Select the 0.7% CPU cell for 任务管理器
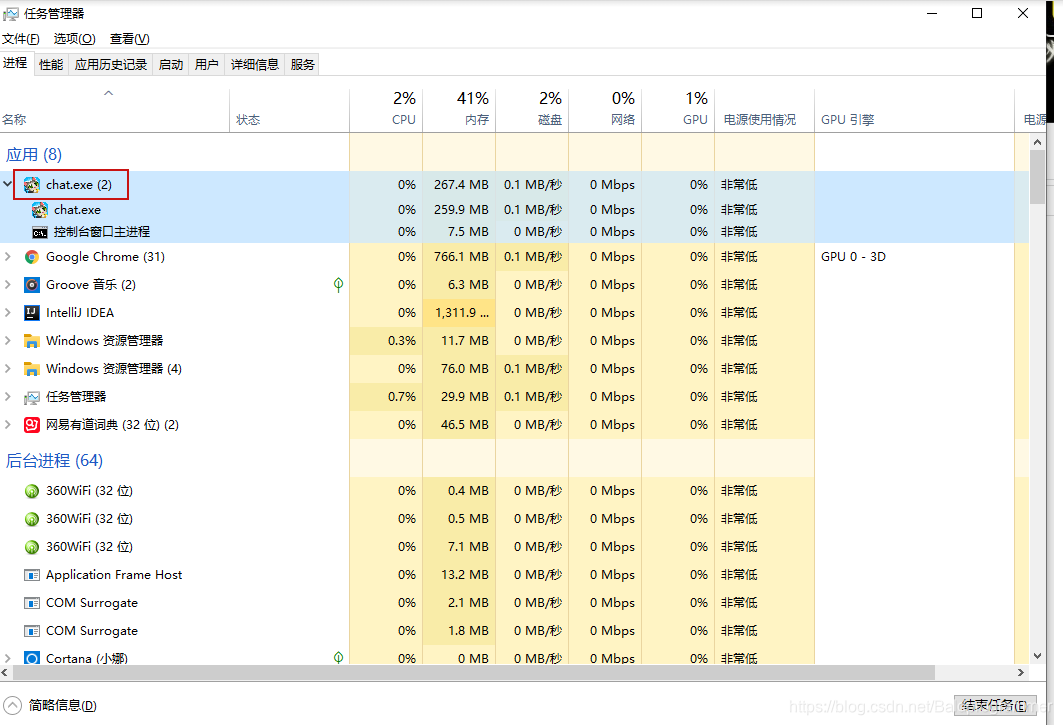The height and width of the screenshot is (725, 1063). tap(386, 397)
